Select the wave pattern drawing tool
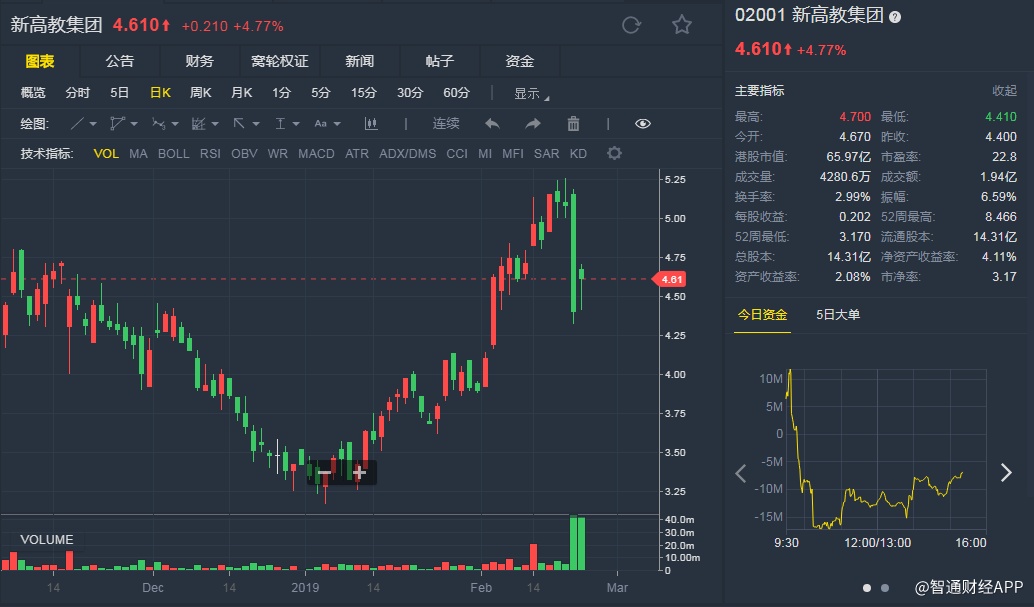Image resolution: width=1034 pixels, height=607 pixels. 158,123
